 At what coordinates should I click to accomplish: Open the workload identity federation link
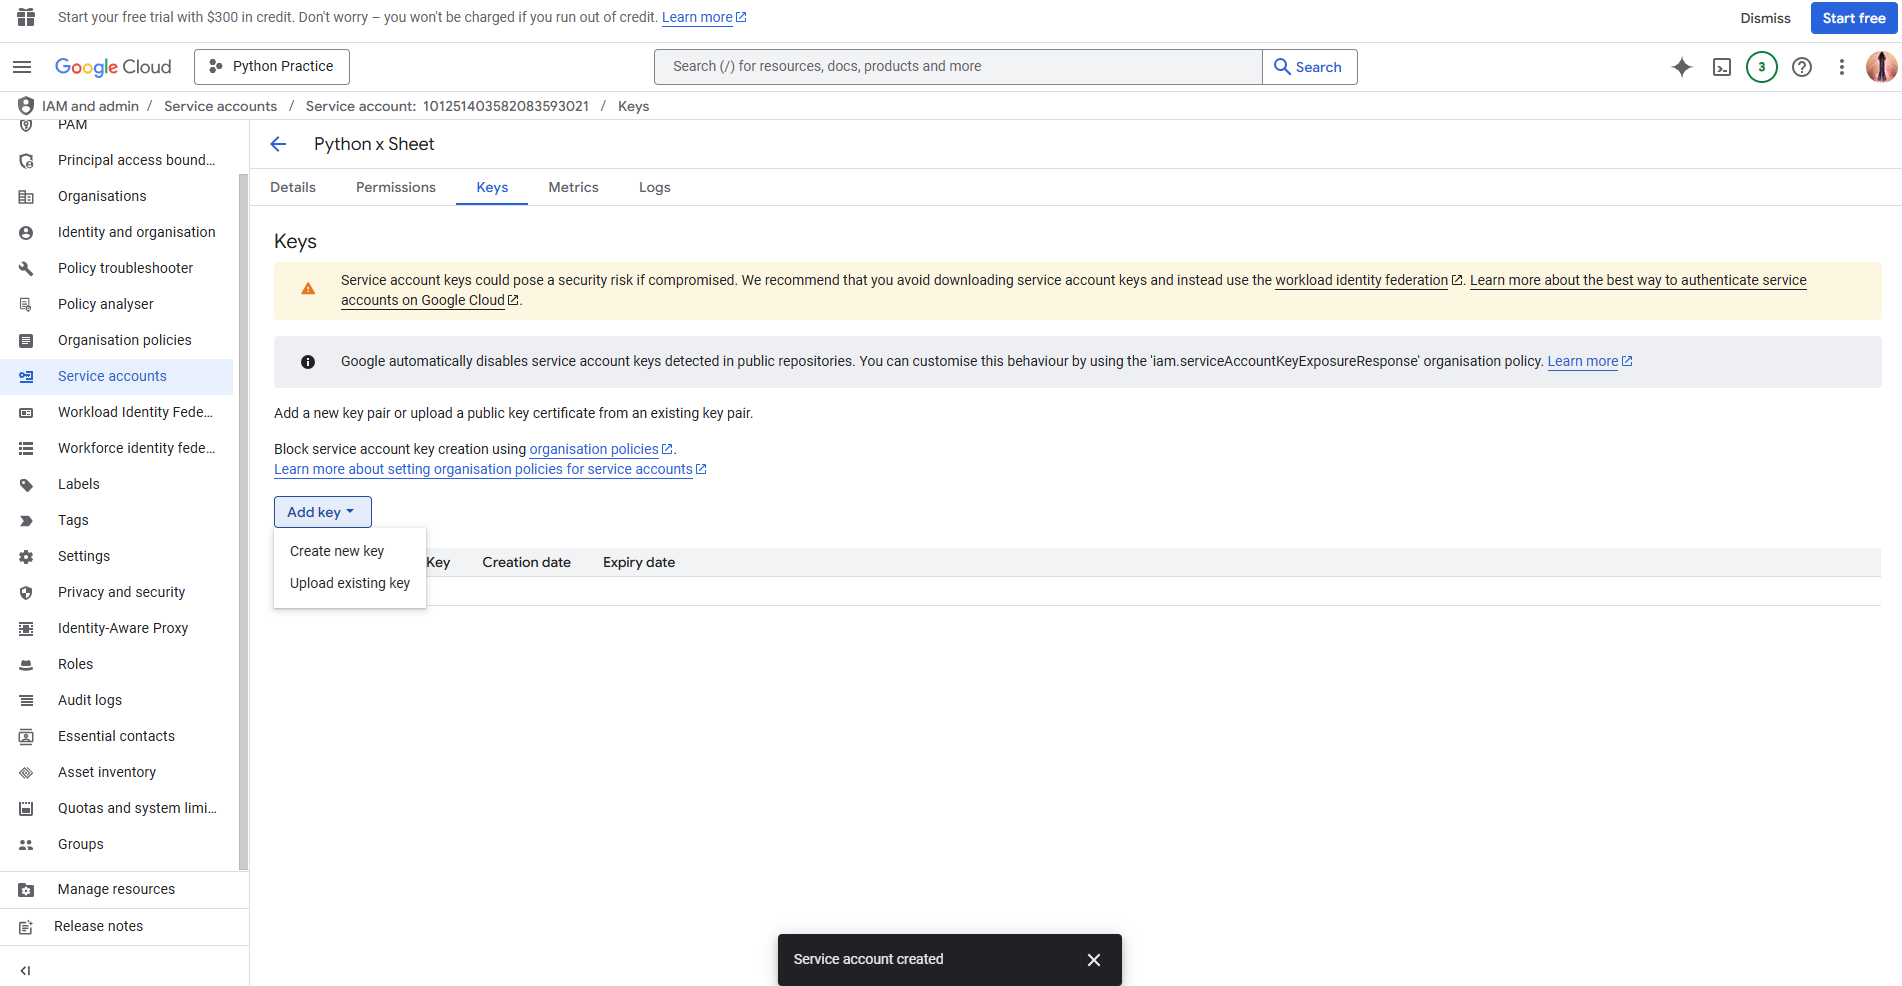tap(1368, 280)
